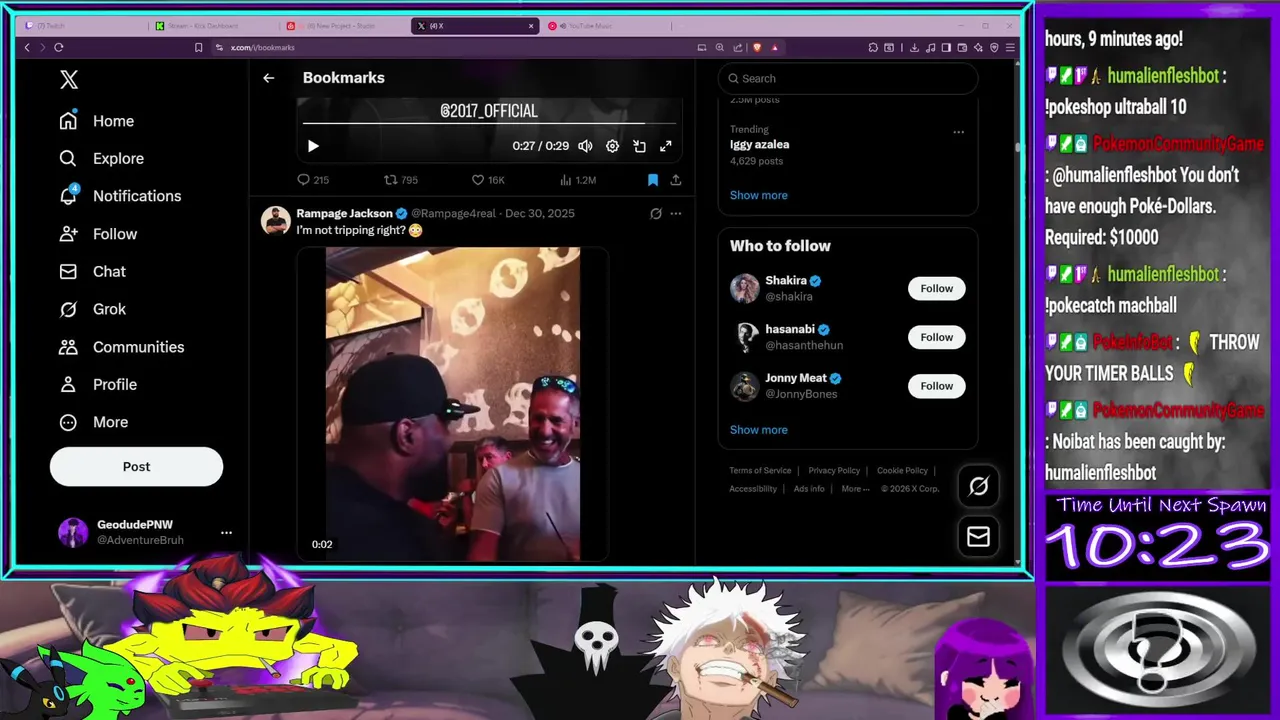The height and width of the screenshot is (720, 1280).
Task: Open Follow in X sidebar
Action: (x=98, y=234)
